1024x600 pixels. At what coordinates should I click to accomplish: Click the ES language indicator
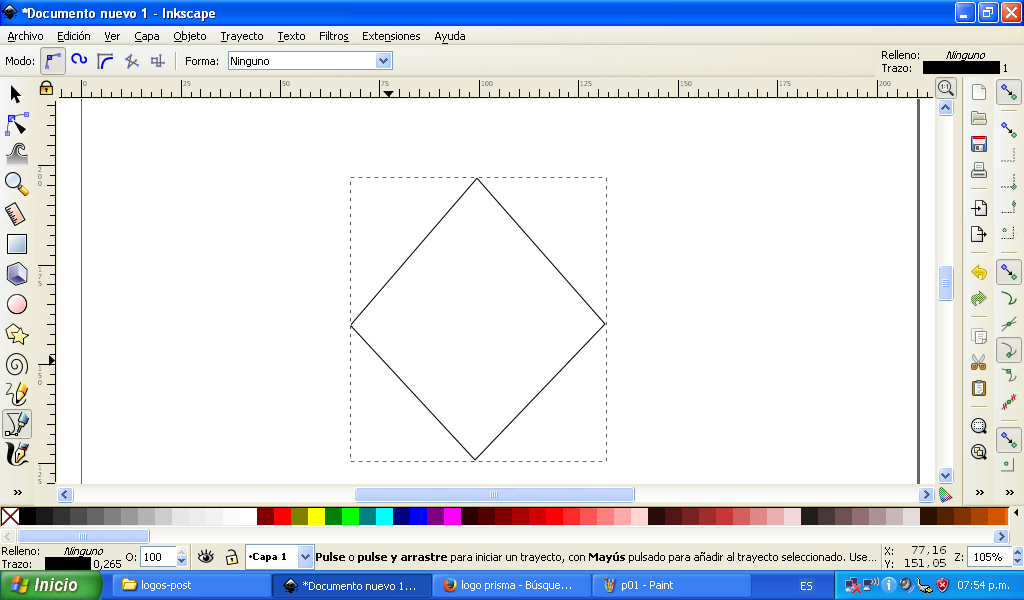pyautogui.click(x=807, y=586)
